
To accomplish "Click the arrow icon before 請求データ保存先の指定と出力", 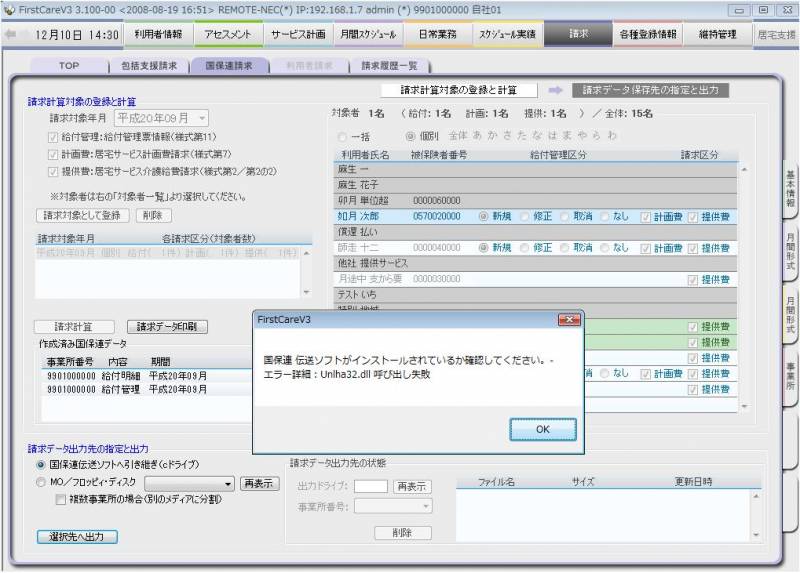I will [555, 90].
